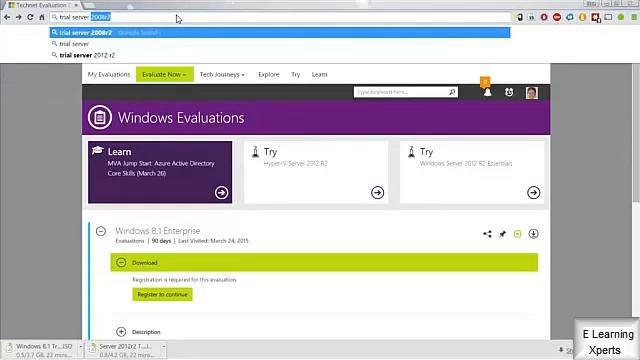Click the green square icon beside pin
640x360 pixels.
(517, 234)
